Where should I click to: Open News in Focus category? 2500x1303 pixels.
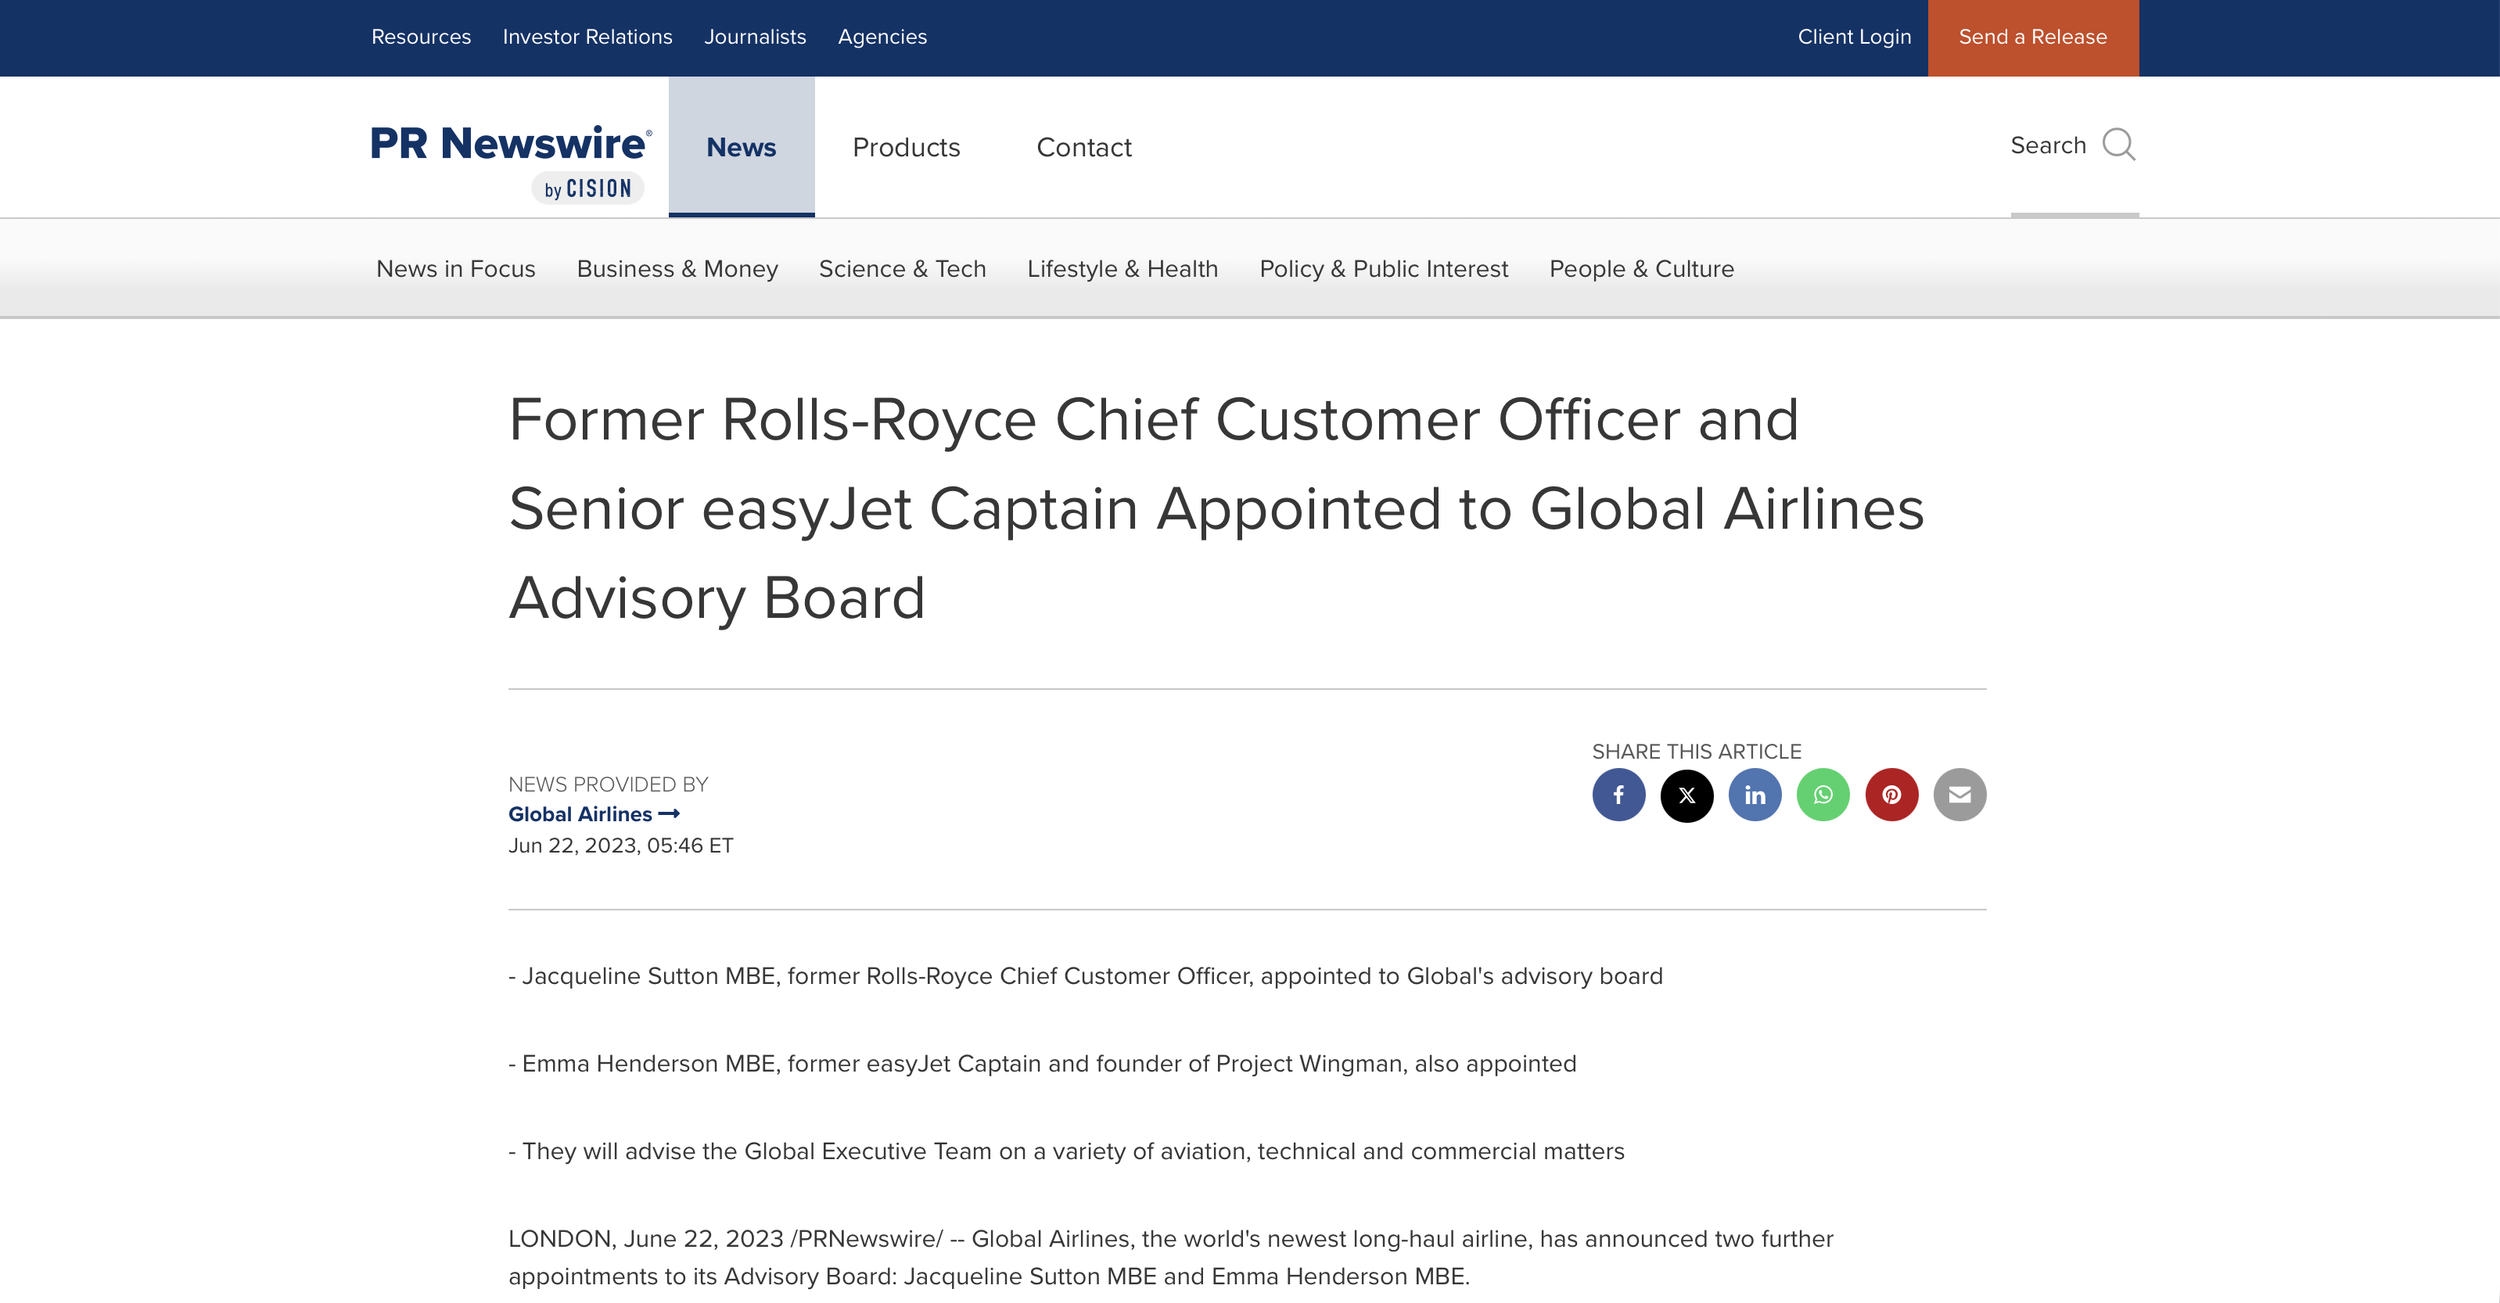(x=456, y=269)
